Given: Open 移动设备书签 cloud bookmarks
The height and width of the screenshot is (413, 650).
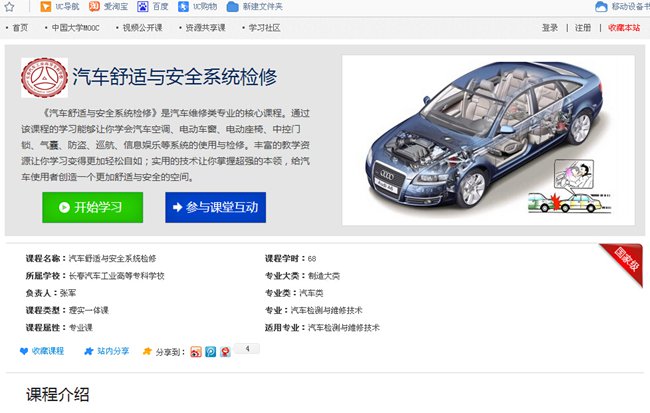Looking at the screenshot, I should [622, 7].
